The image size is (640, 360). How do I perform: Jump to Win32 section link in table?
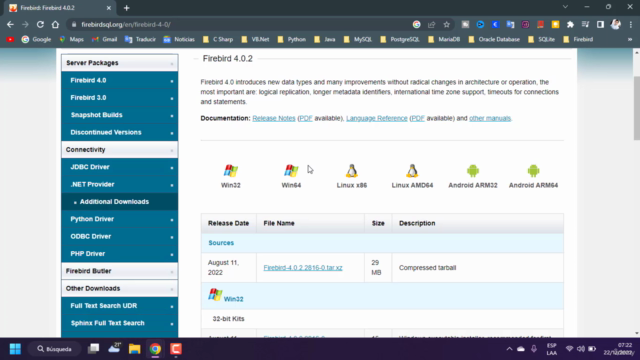pyautogui.click(x=233, y=299)
